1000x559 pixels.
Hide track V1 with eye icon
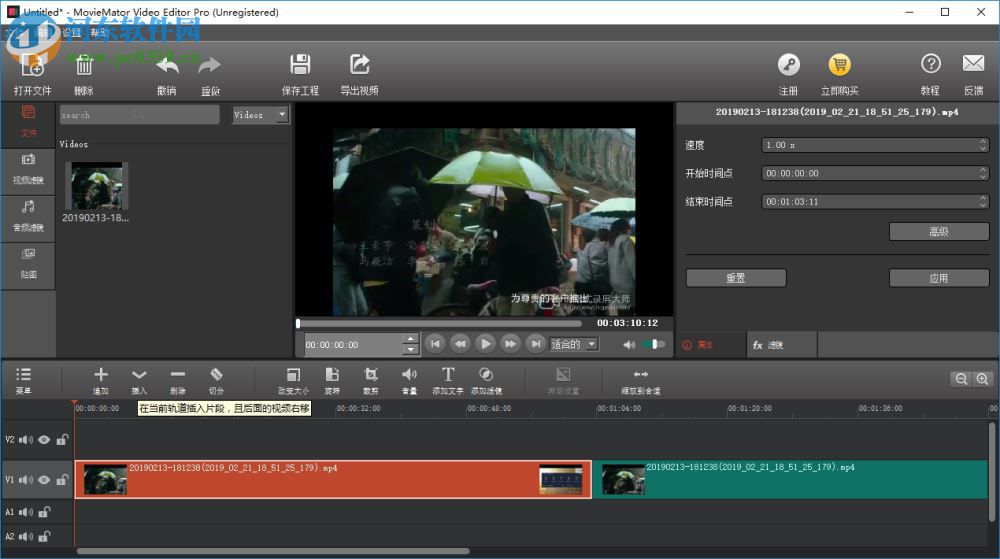(x=43, y=480)
